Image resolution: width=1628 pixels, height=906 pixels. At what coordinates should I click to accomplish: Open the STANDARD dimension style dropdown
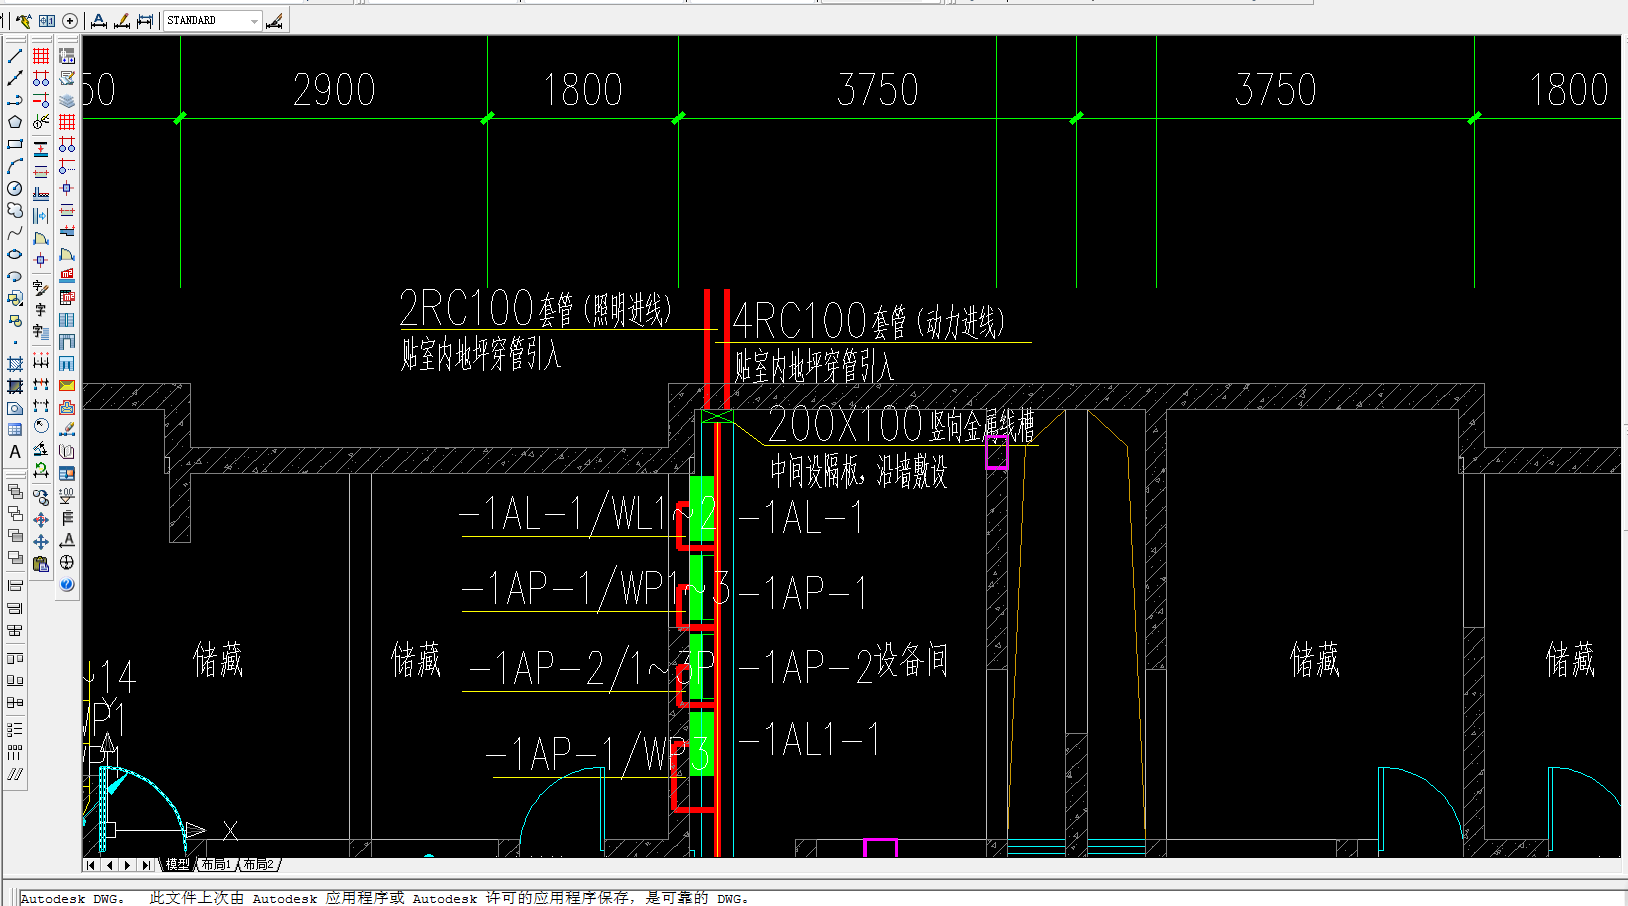click(x=254, y=21)
